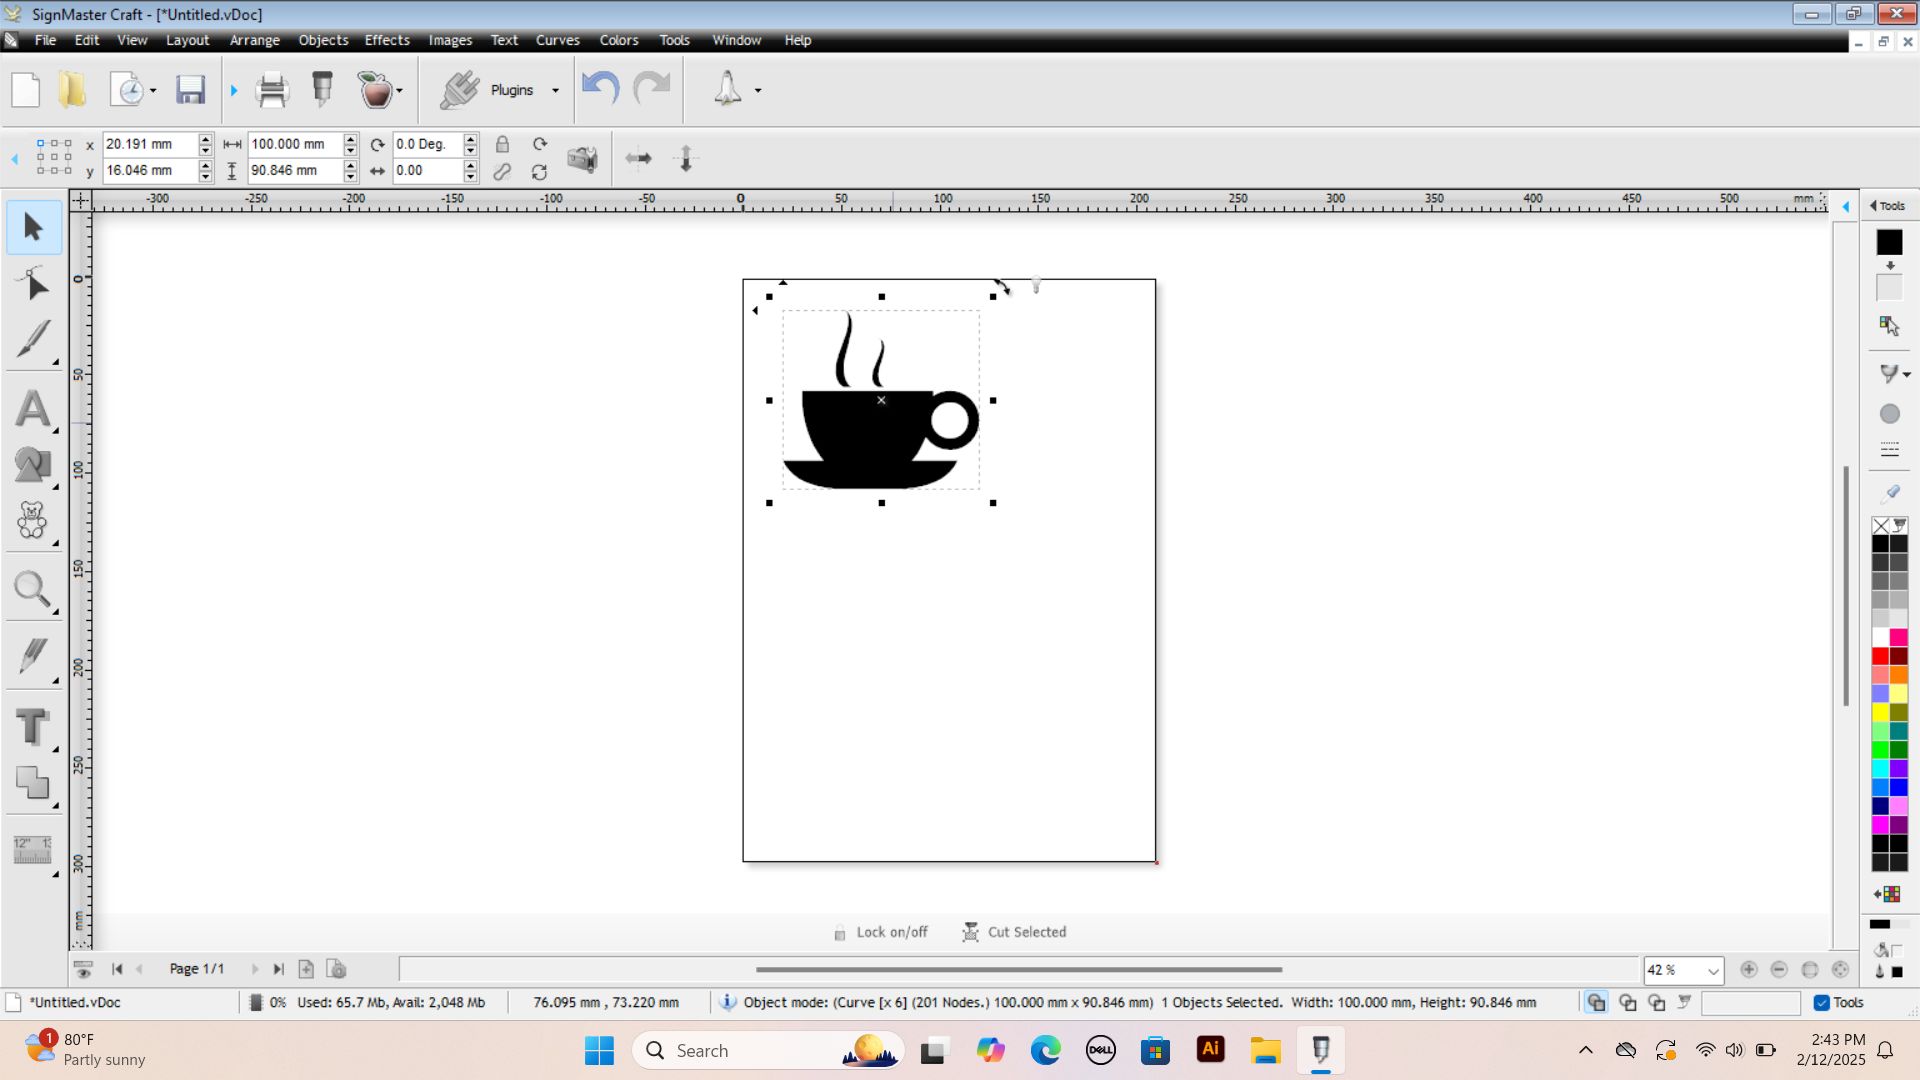The height and width of the screenshot is (1080, 1920).
Task: Choose the object anchor point grid
Action: click(x=54, y=157)
